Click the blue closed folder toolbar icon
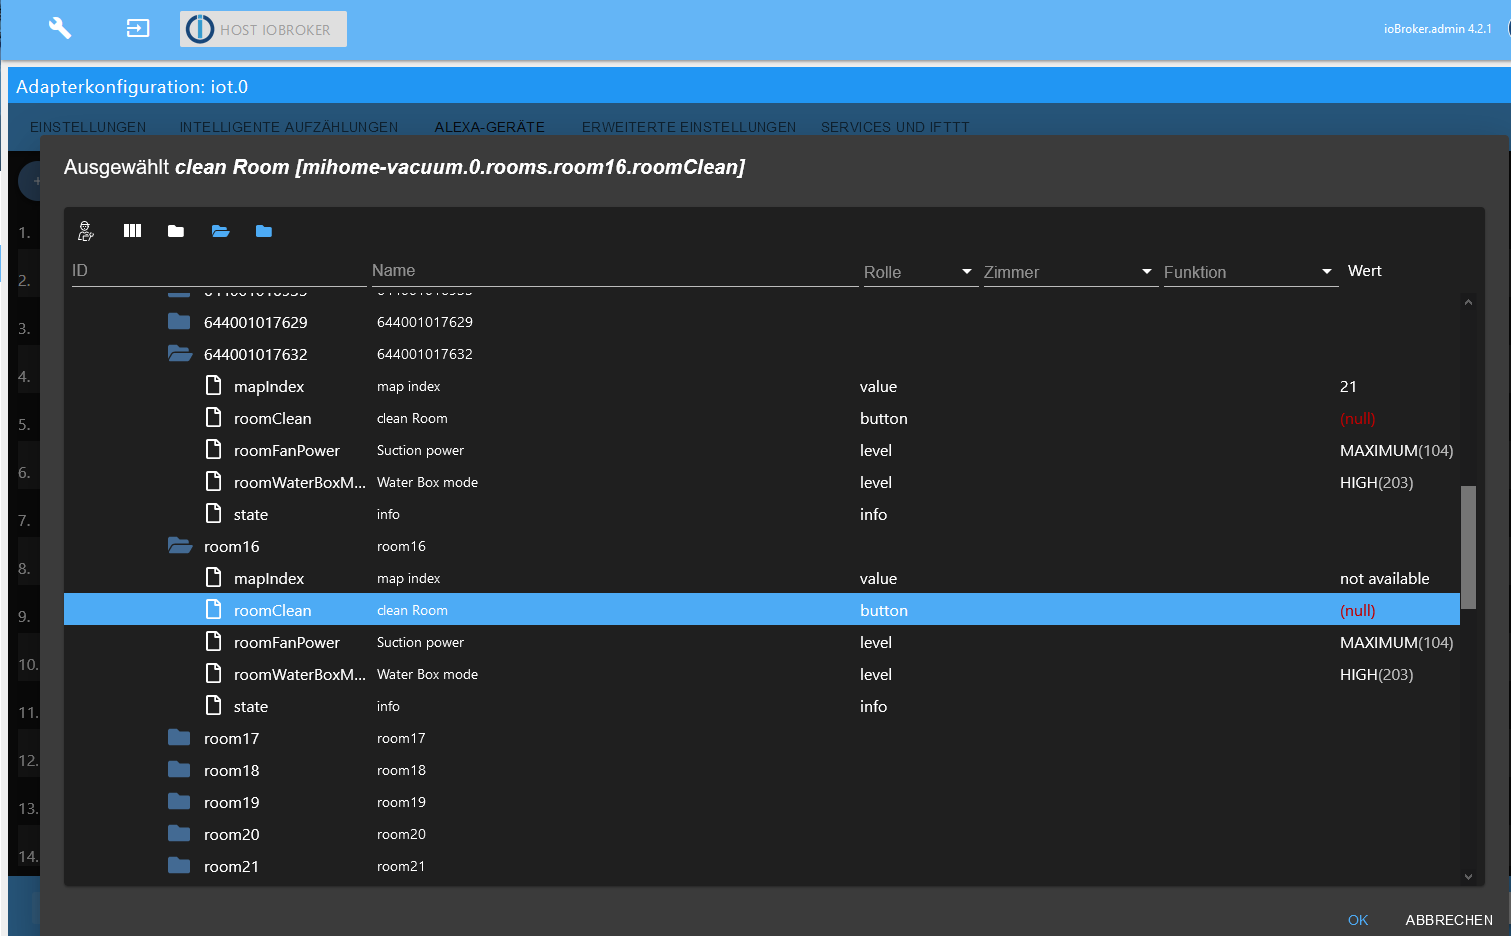Viewport: 1511px width, 936px height. [264, 231]
